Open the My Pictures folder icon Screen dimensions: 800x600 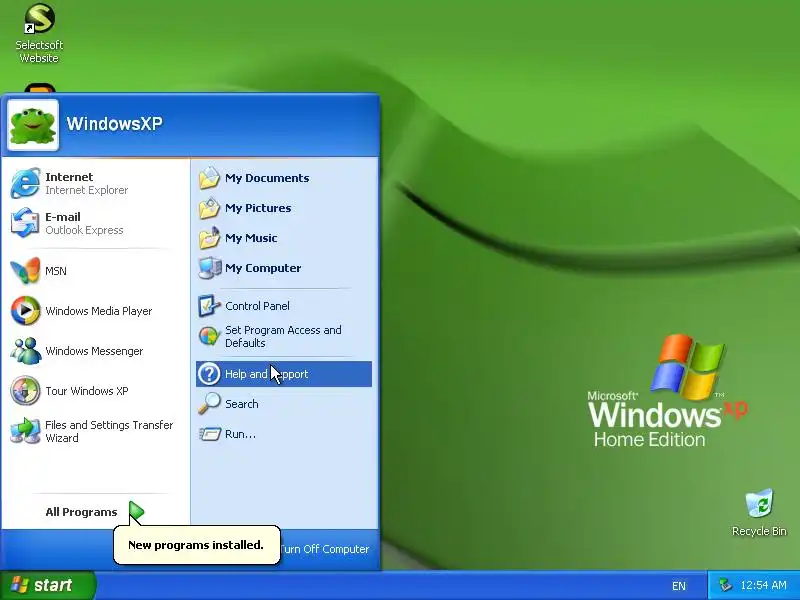coord(209,208)
